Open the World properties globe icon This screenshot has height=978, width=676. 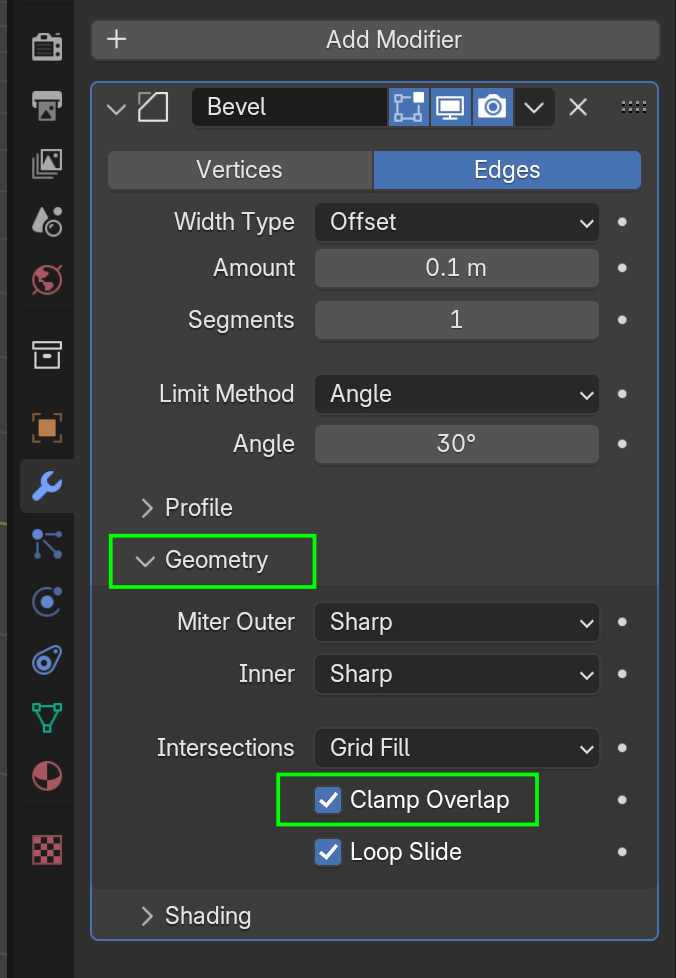coord(46,280)
